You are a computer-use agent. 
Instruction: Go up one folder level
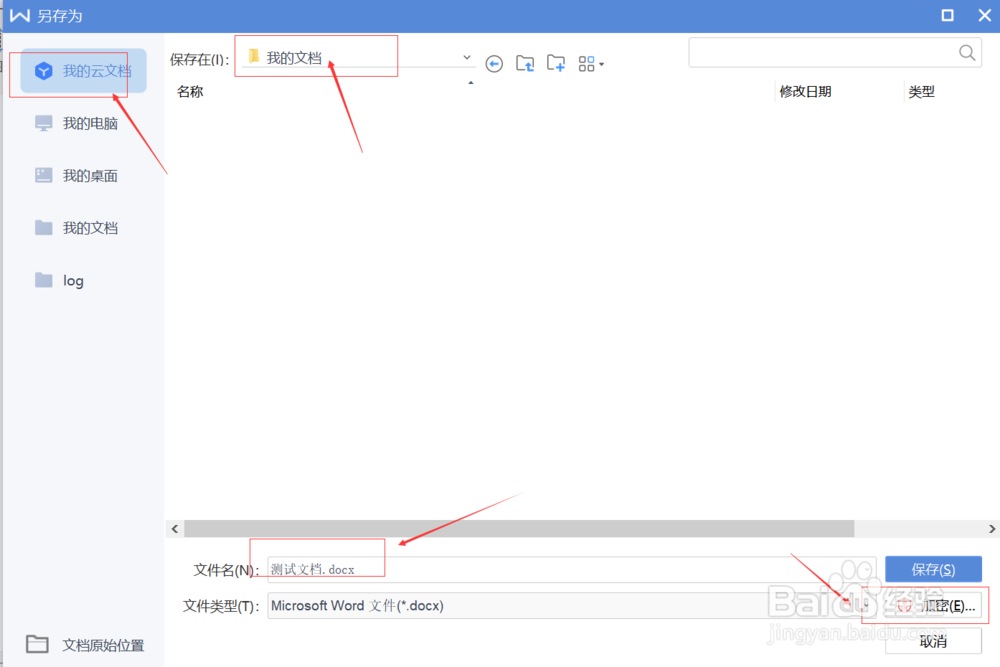tap(524, 63)
